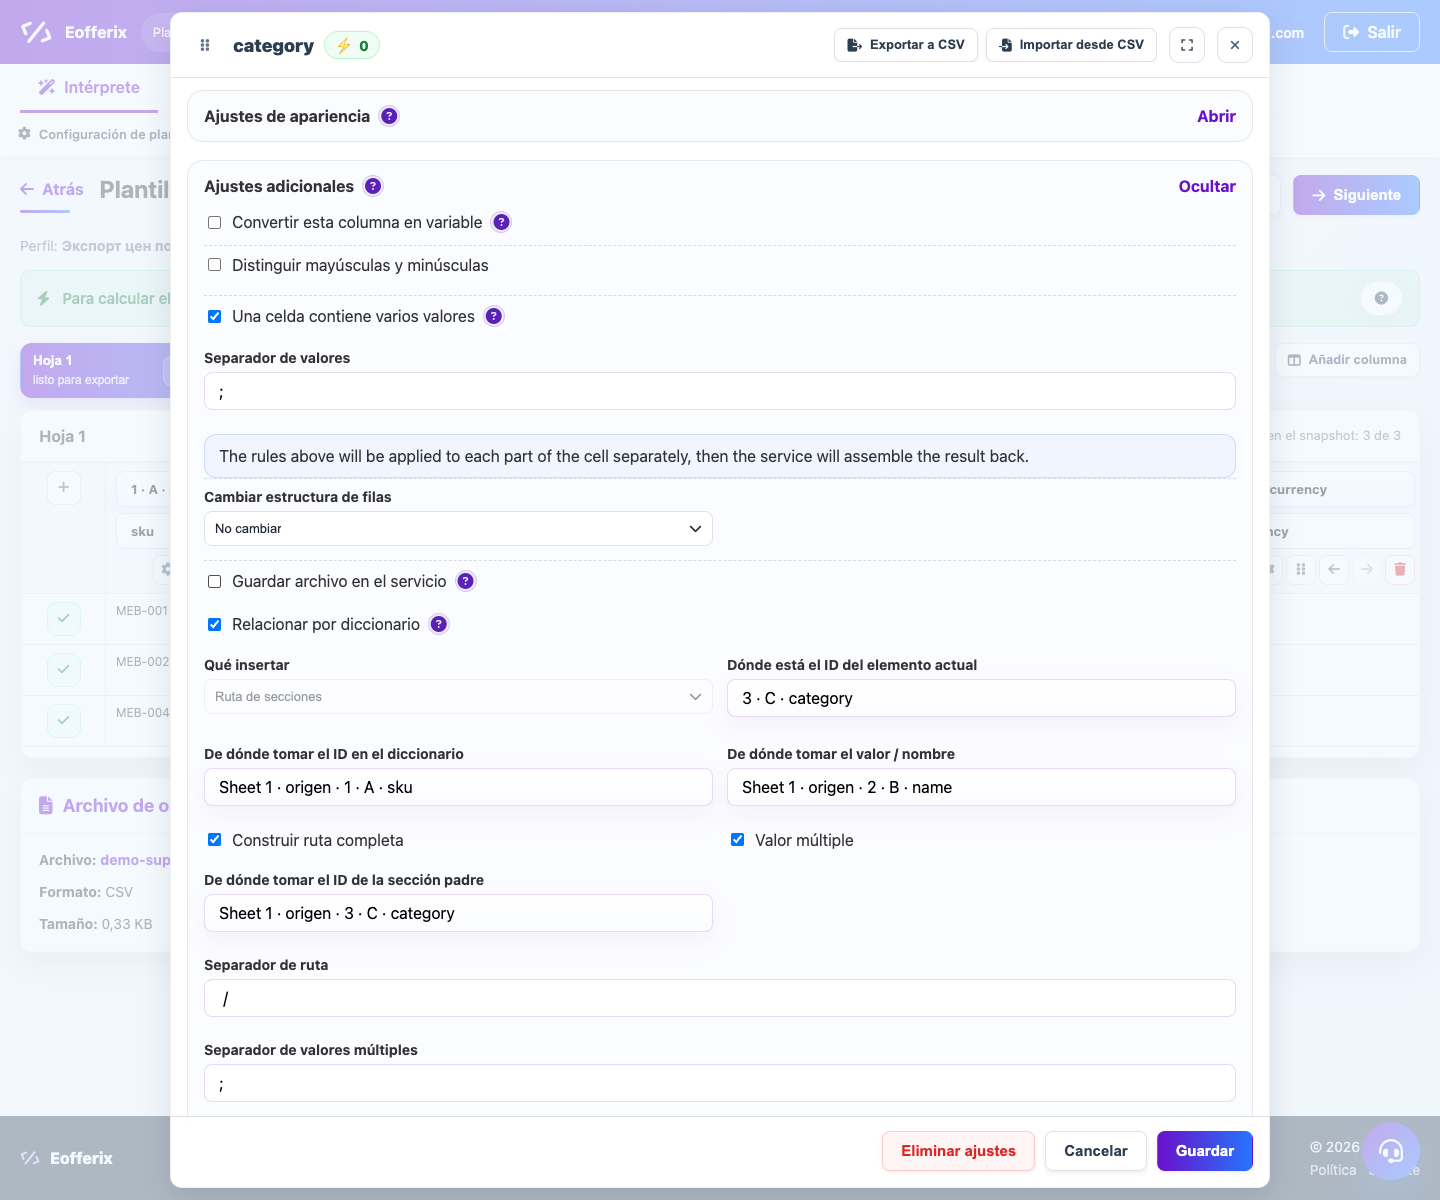
Task: Click the Separador de valores múltiples input field
Action: (x=720, y=1083)
